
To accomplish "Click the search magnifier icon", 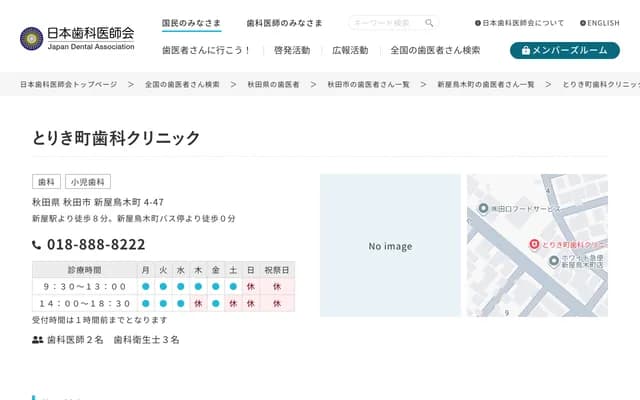I will point(429,23).
